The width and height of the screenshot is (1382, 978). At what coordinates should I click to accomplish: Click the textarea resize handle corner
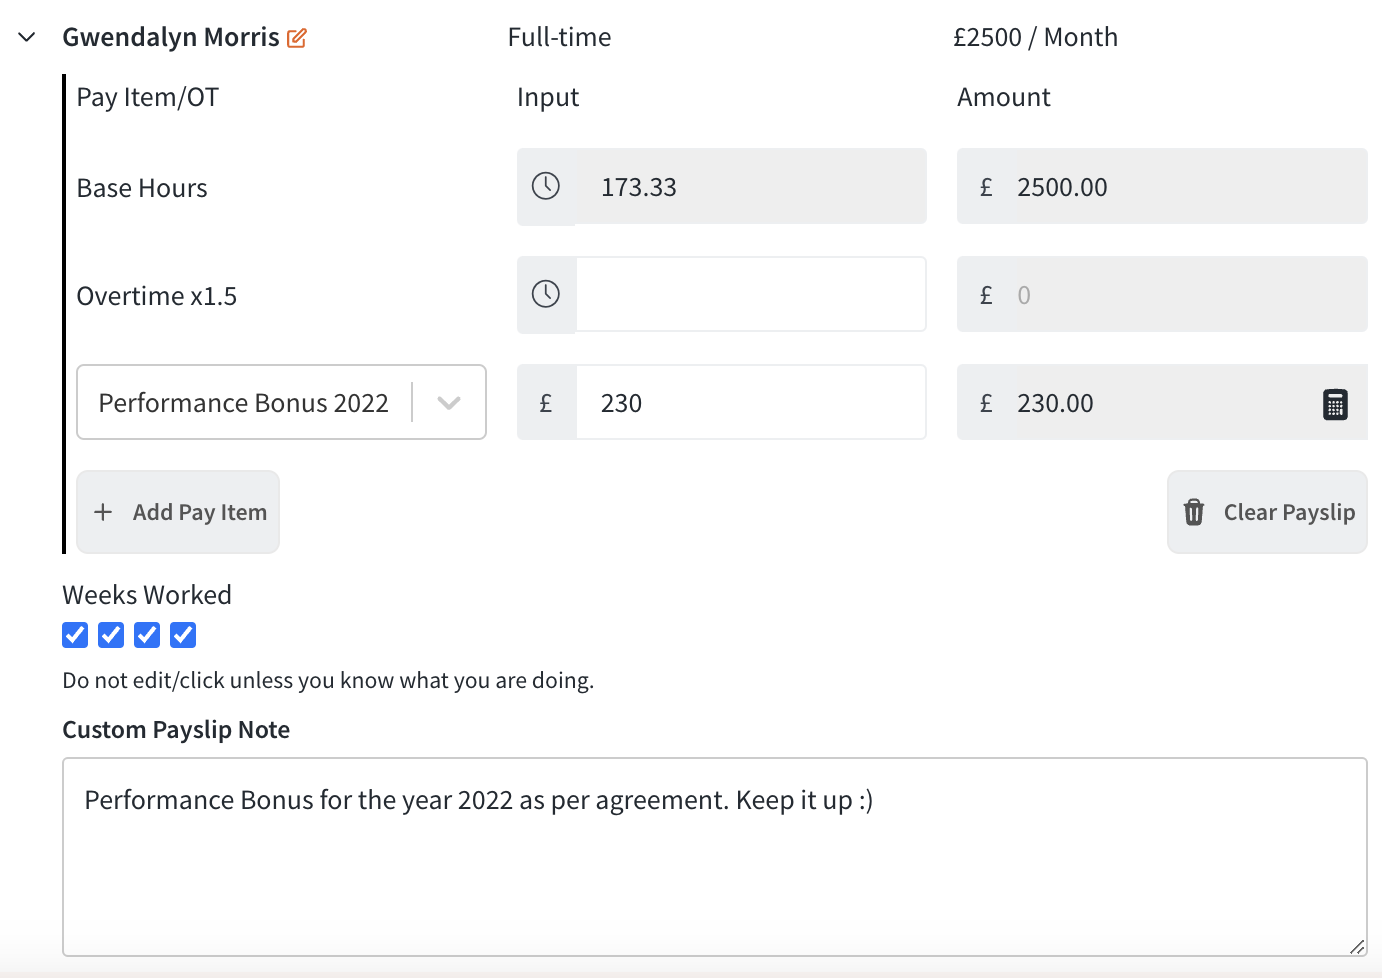coord(1356,946)
